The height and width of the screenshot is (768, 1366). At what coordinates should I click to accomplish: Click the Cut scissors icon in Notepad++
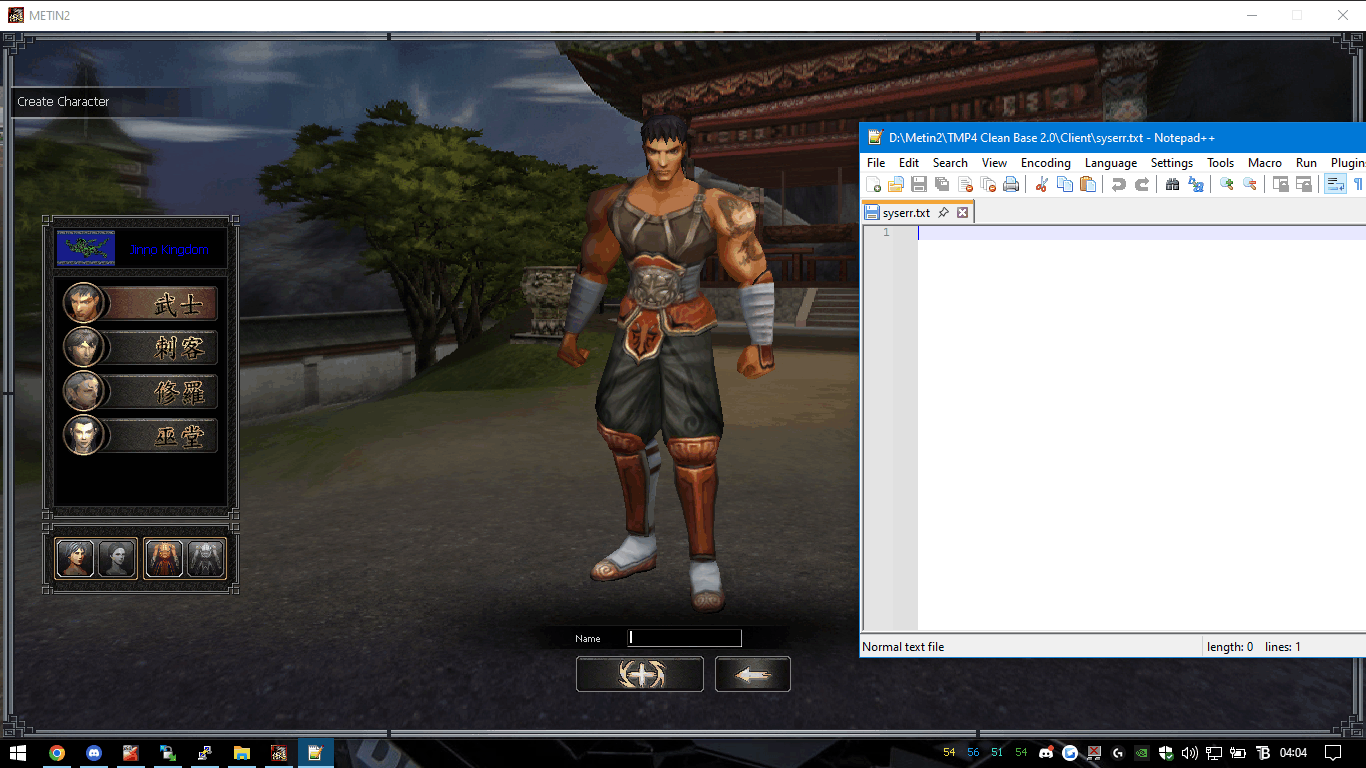click(x=1041, y=184)
